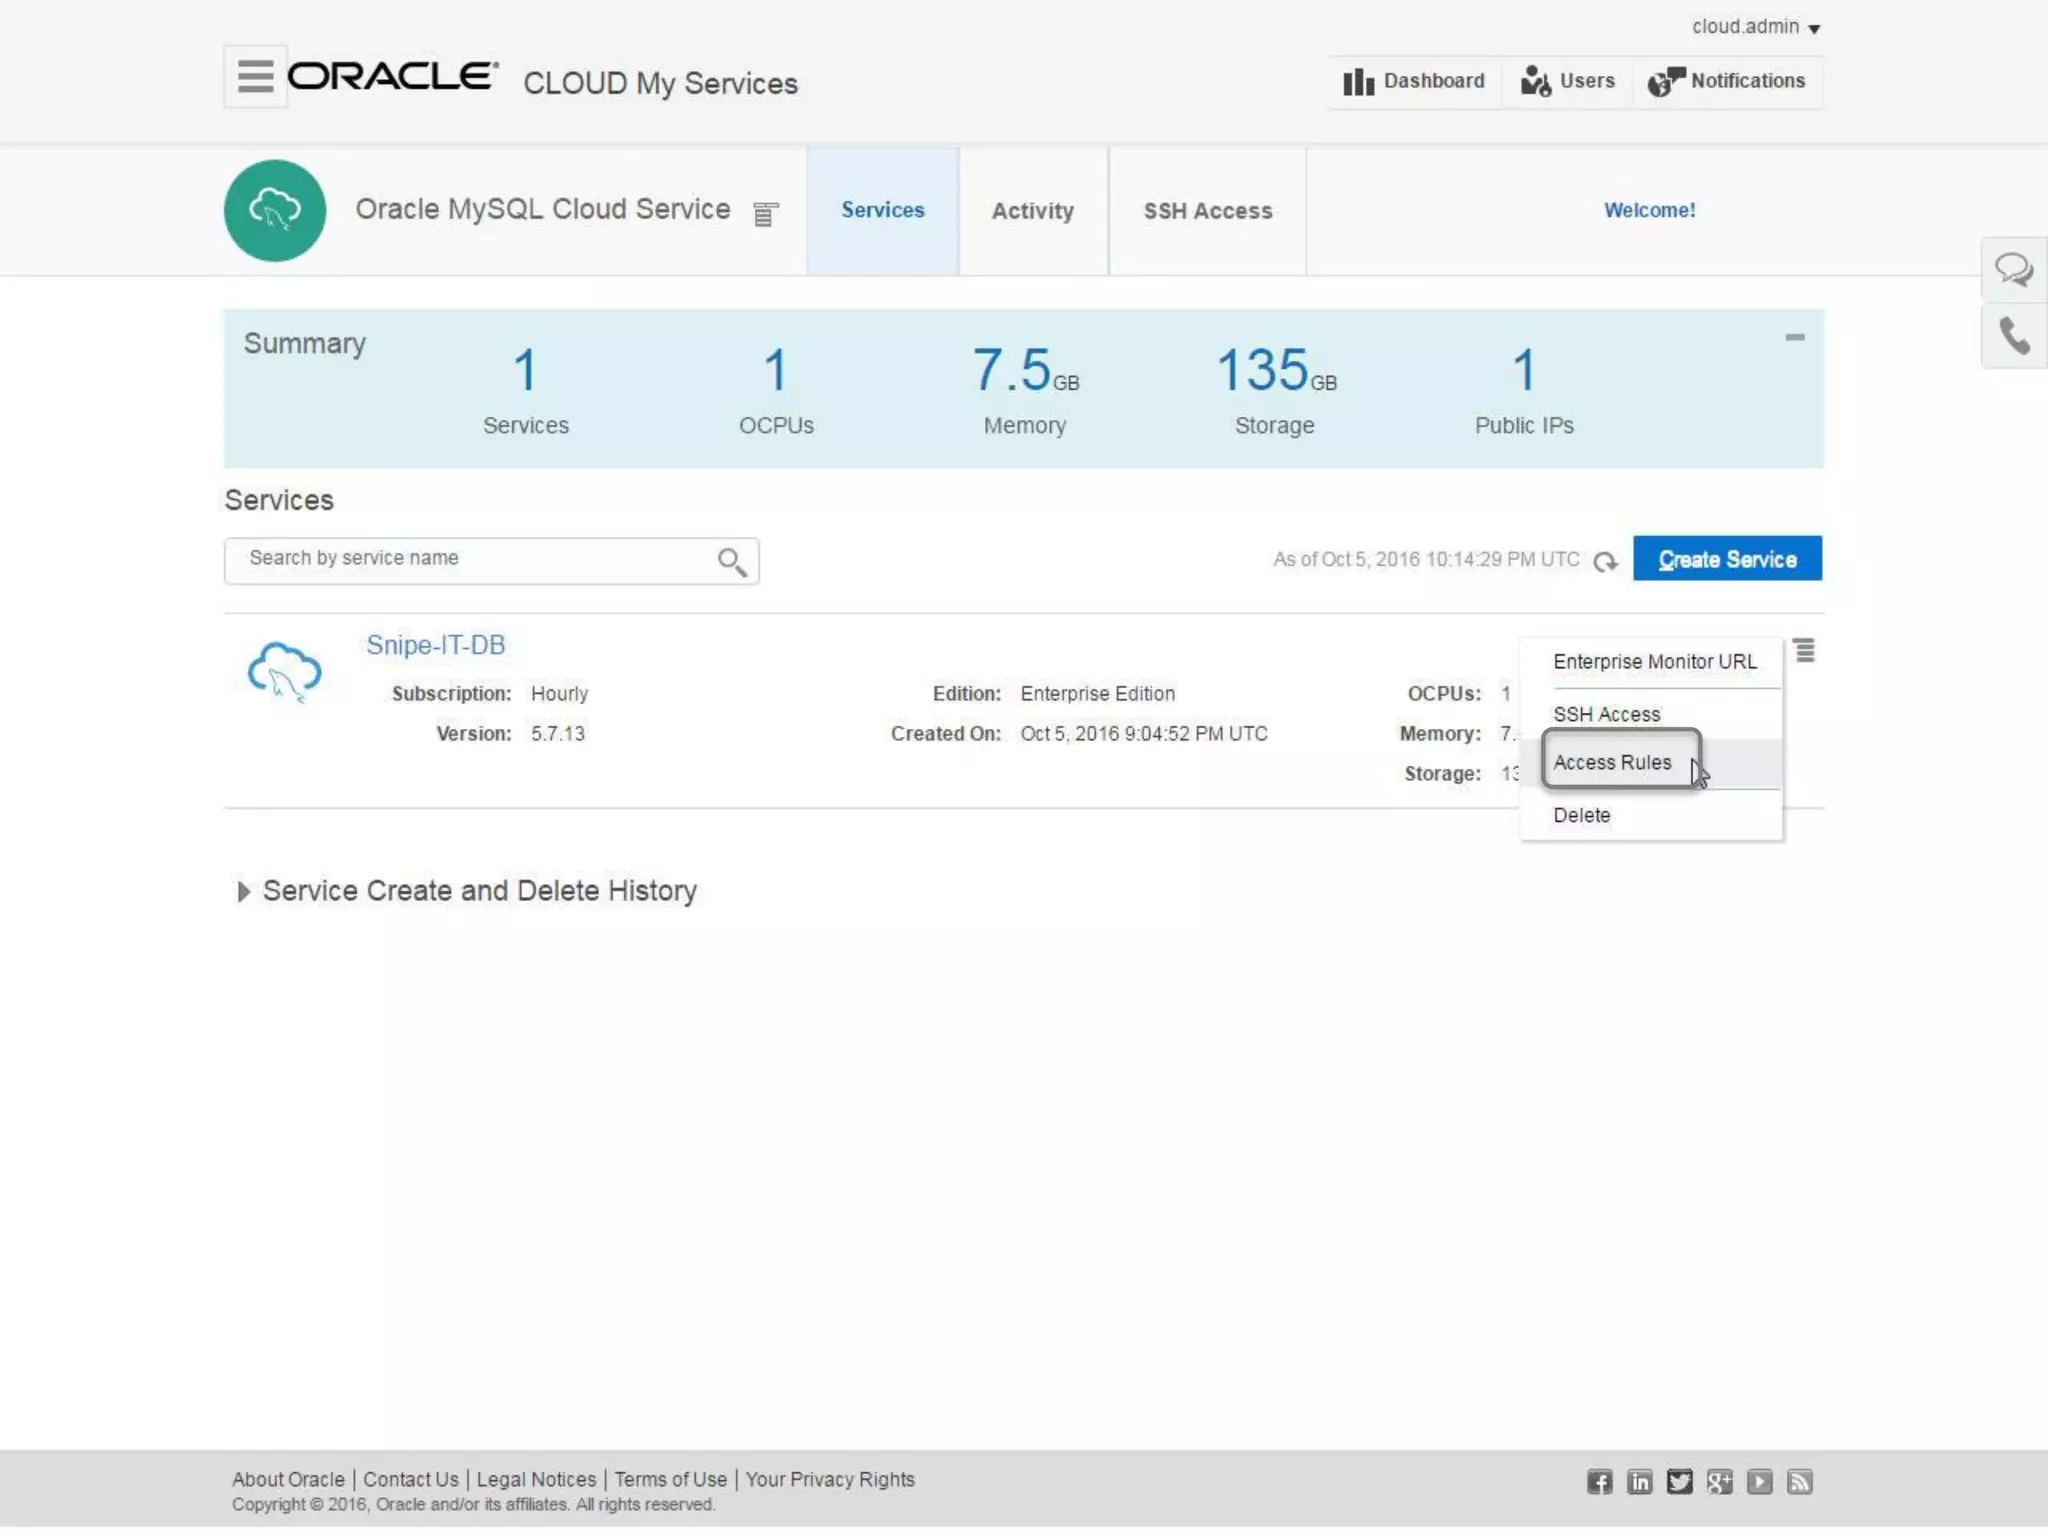This screenshot has width=2048, height=1536.
Task: Switch to the SSH Access tab
Action: [1208, 211]
